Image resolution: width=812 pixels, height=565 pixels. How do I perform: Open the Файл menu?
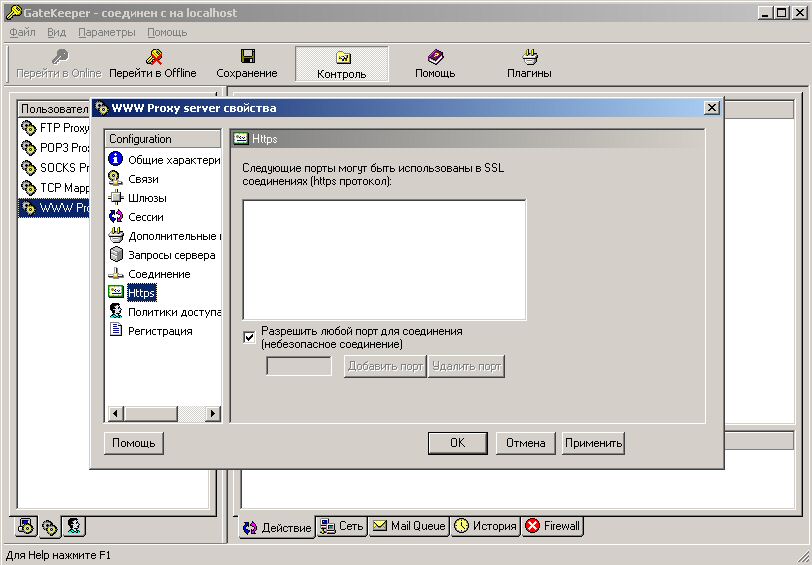(x=22, y=32)
